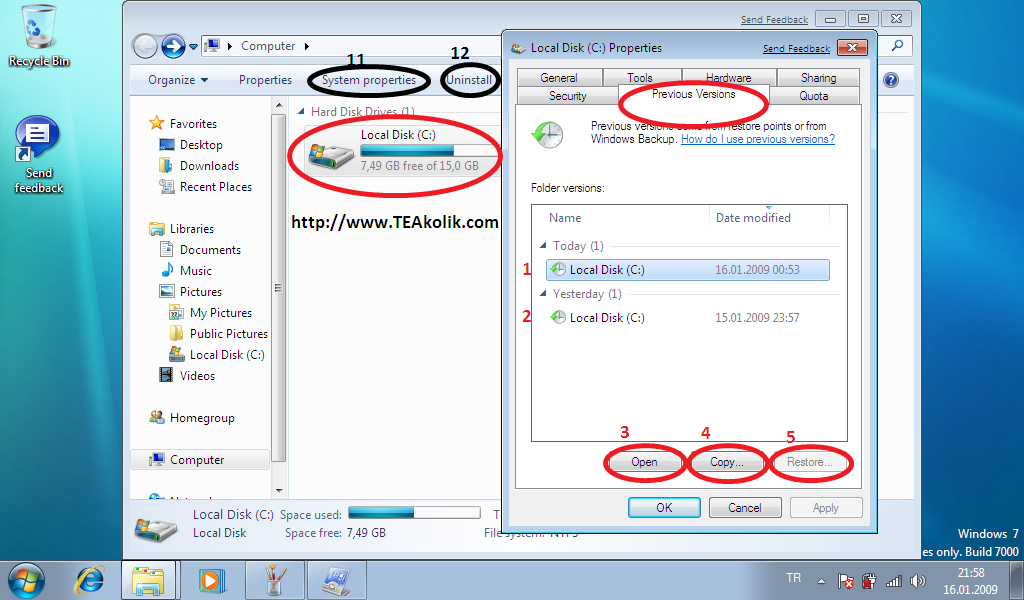Switch to the Tools tab

click(640, 78)
